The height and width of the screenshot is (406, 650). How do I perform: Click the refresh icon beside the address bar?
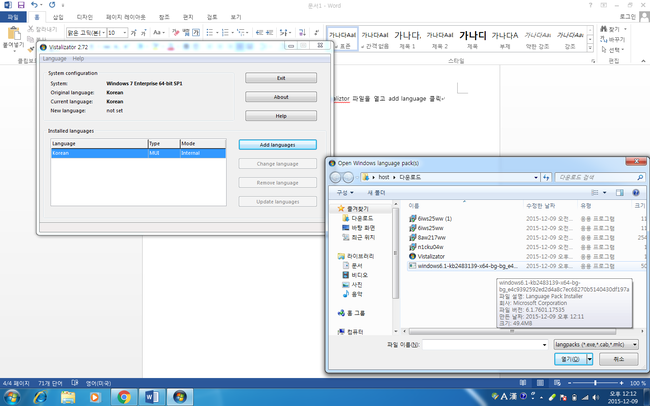pos(546,177)
